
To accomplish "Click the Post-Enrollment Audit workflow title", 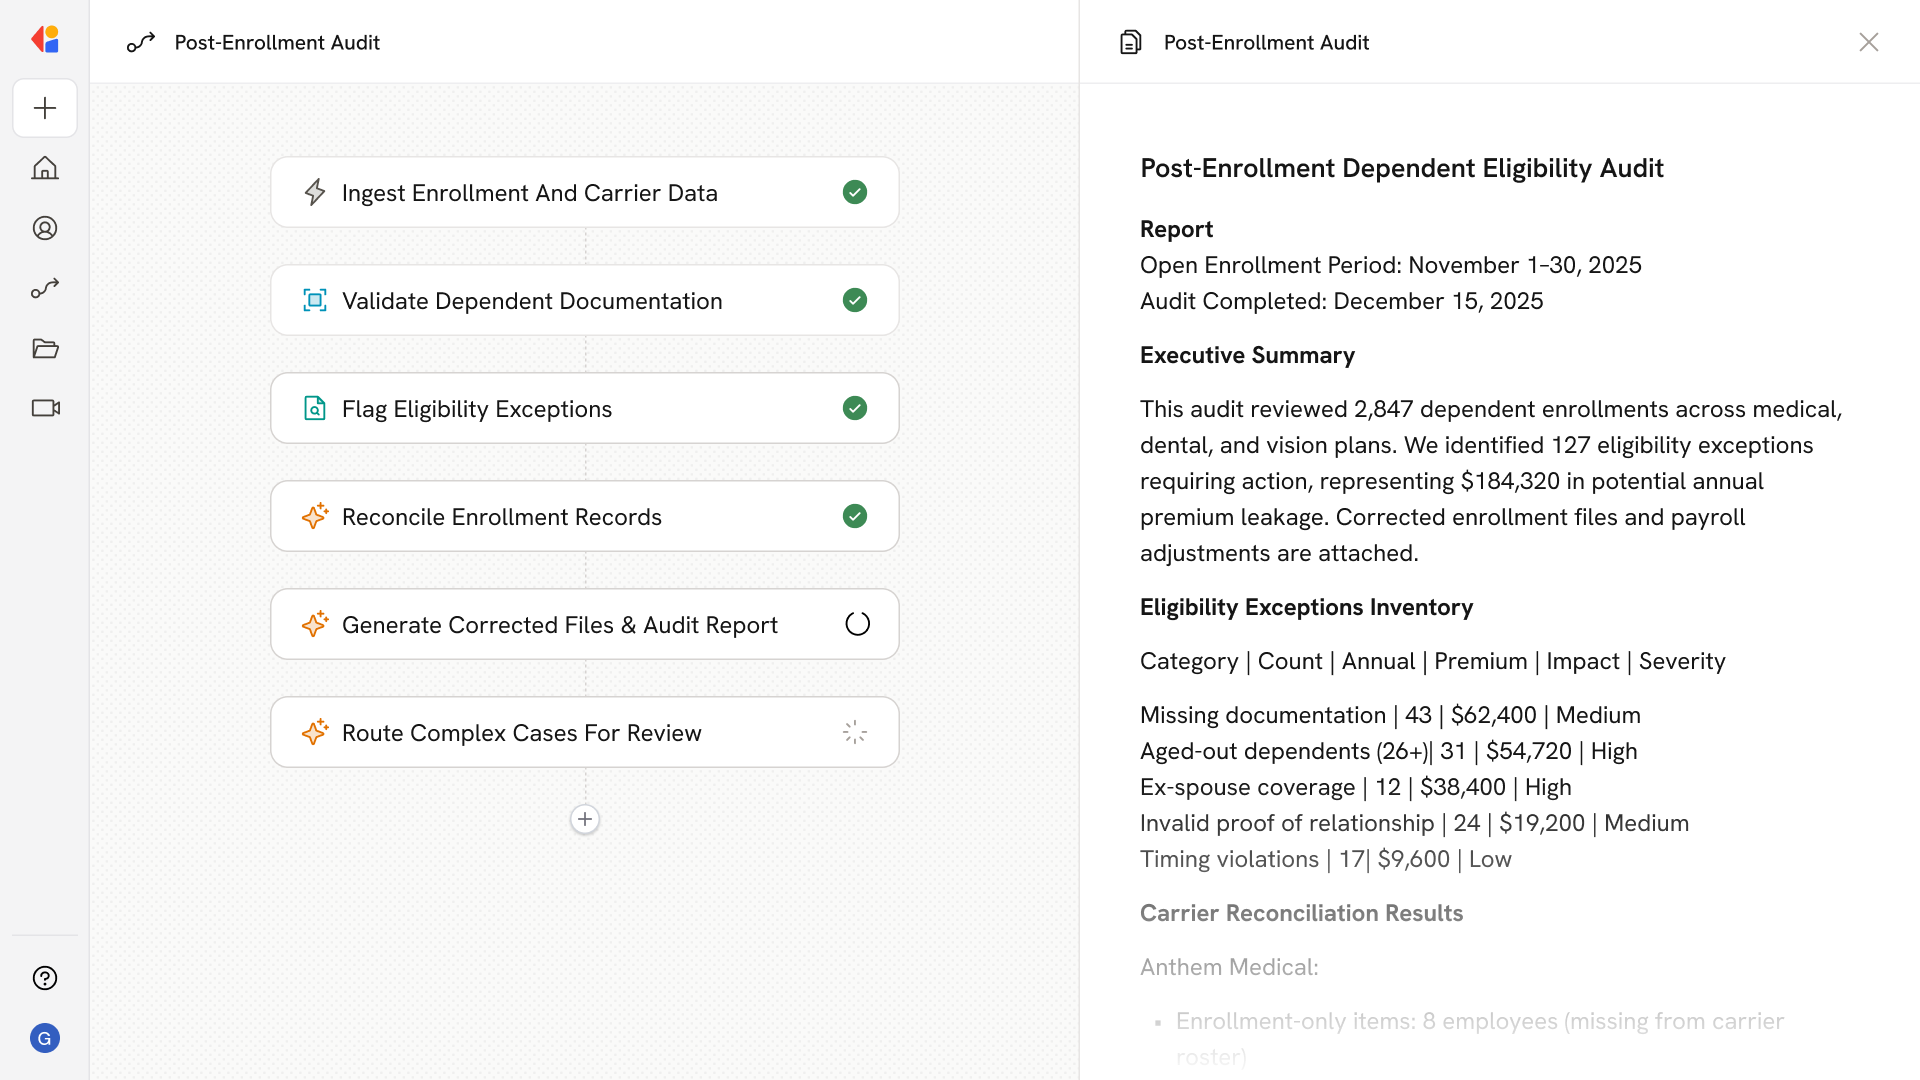I will [277, 42].
